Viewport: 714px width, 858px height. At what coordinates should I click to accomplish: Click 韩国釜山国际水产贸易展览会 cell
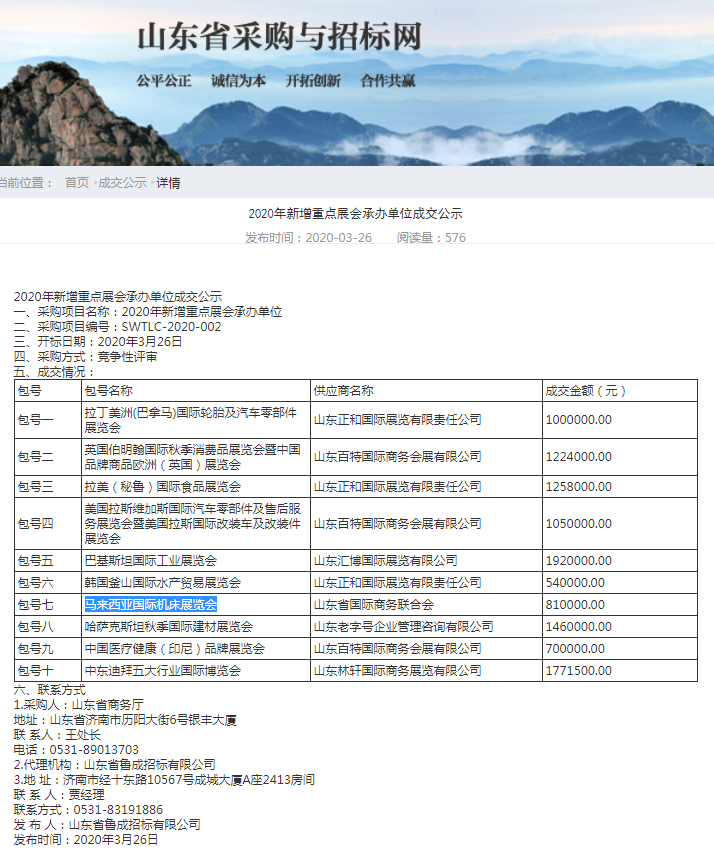coord(196,583)
